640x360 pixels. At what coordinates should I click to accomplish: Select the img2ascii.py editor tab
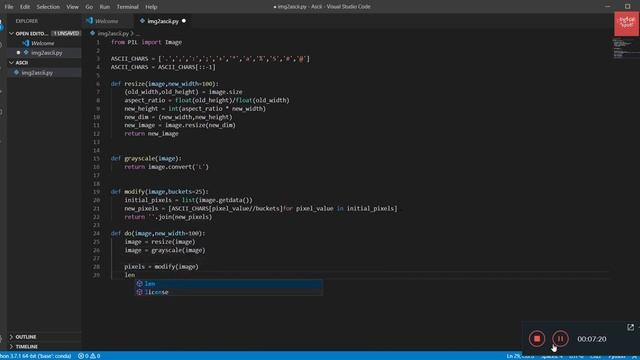click(162, 21)
